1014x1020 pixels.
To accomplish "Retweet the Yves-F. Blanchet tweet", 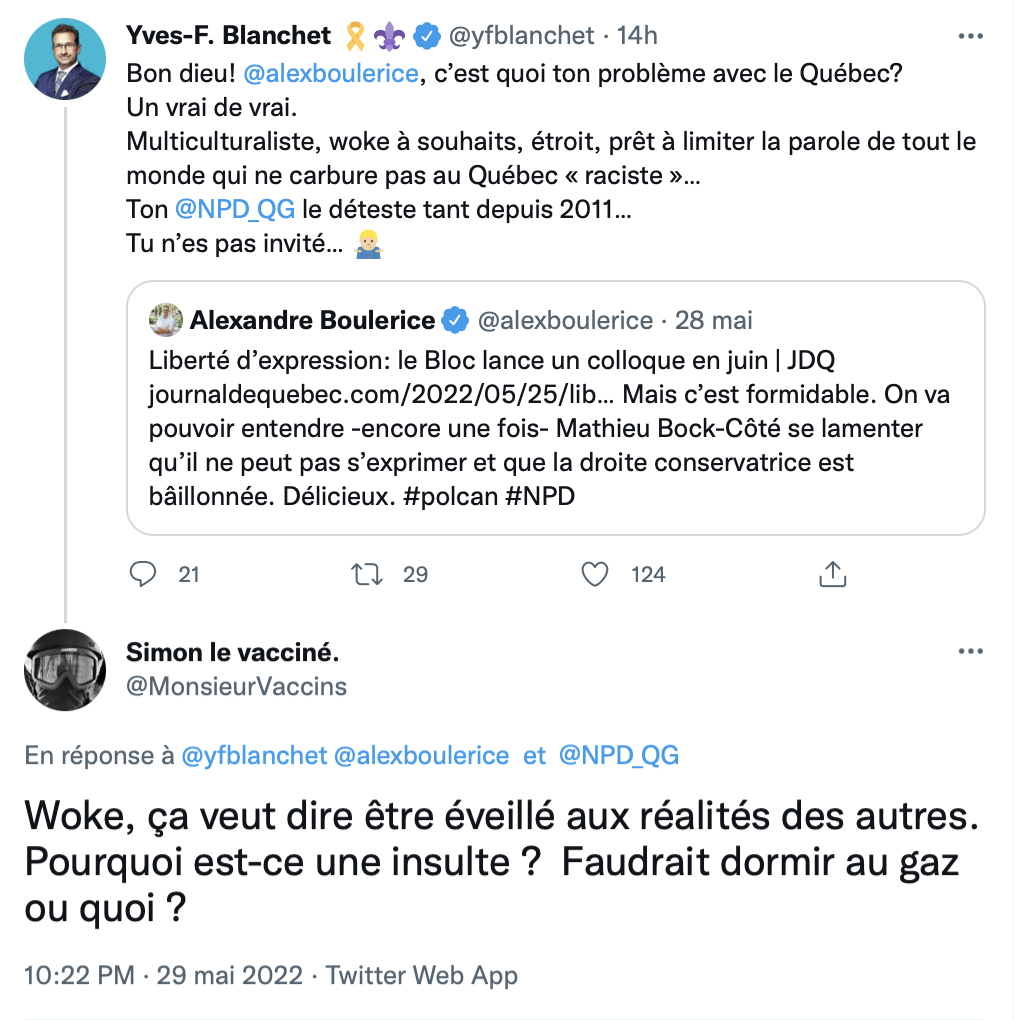I will tap(367, 574).
